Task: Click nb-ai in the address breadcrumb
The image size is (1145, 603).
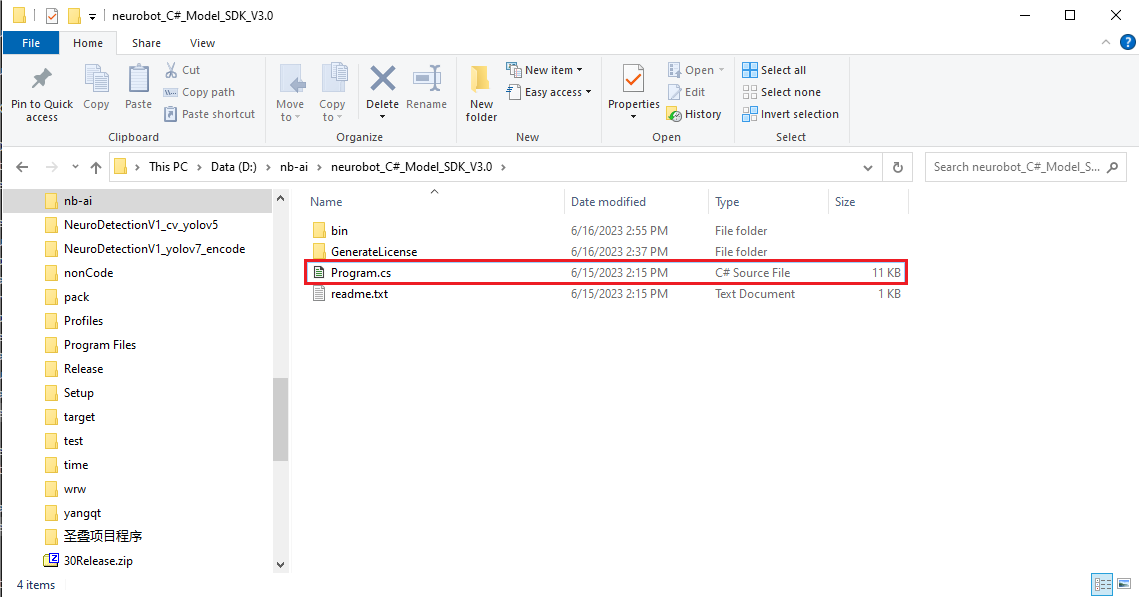Action: 294,167
